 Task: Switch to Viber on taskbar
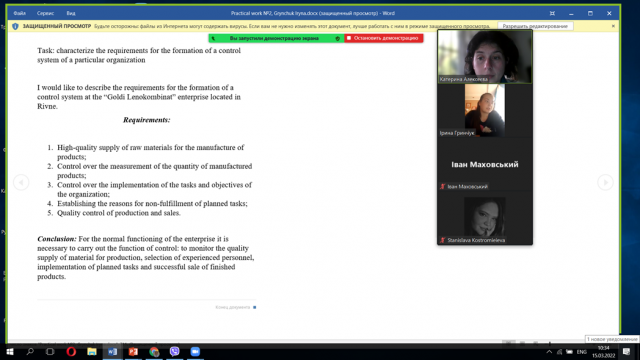[x=174, y=351]
